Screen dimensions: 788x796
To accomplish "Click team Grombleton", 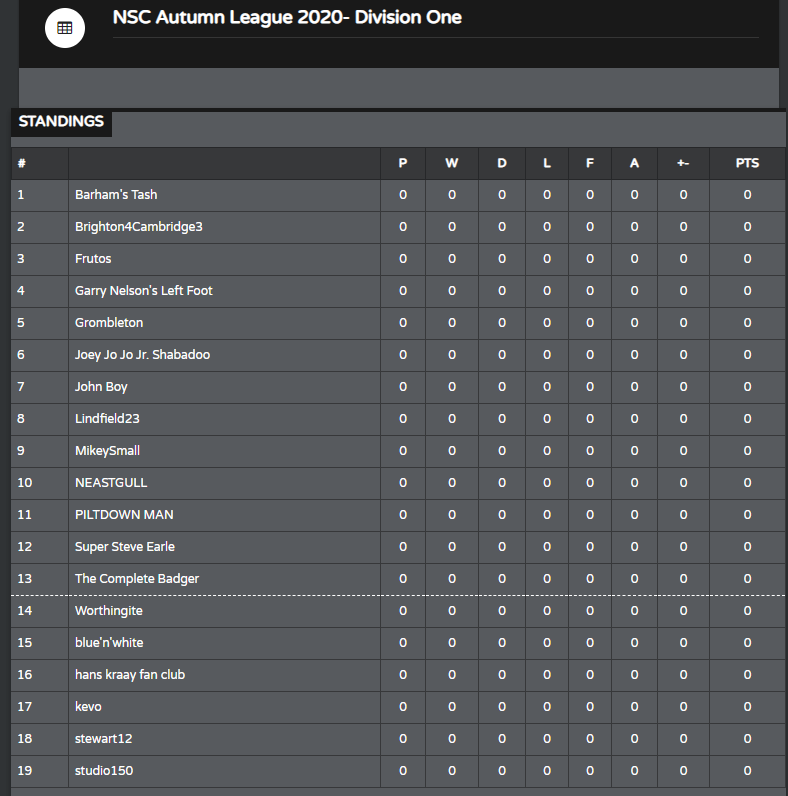I will point(109,323).
